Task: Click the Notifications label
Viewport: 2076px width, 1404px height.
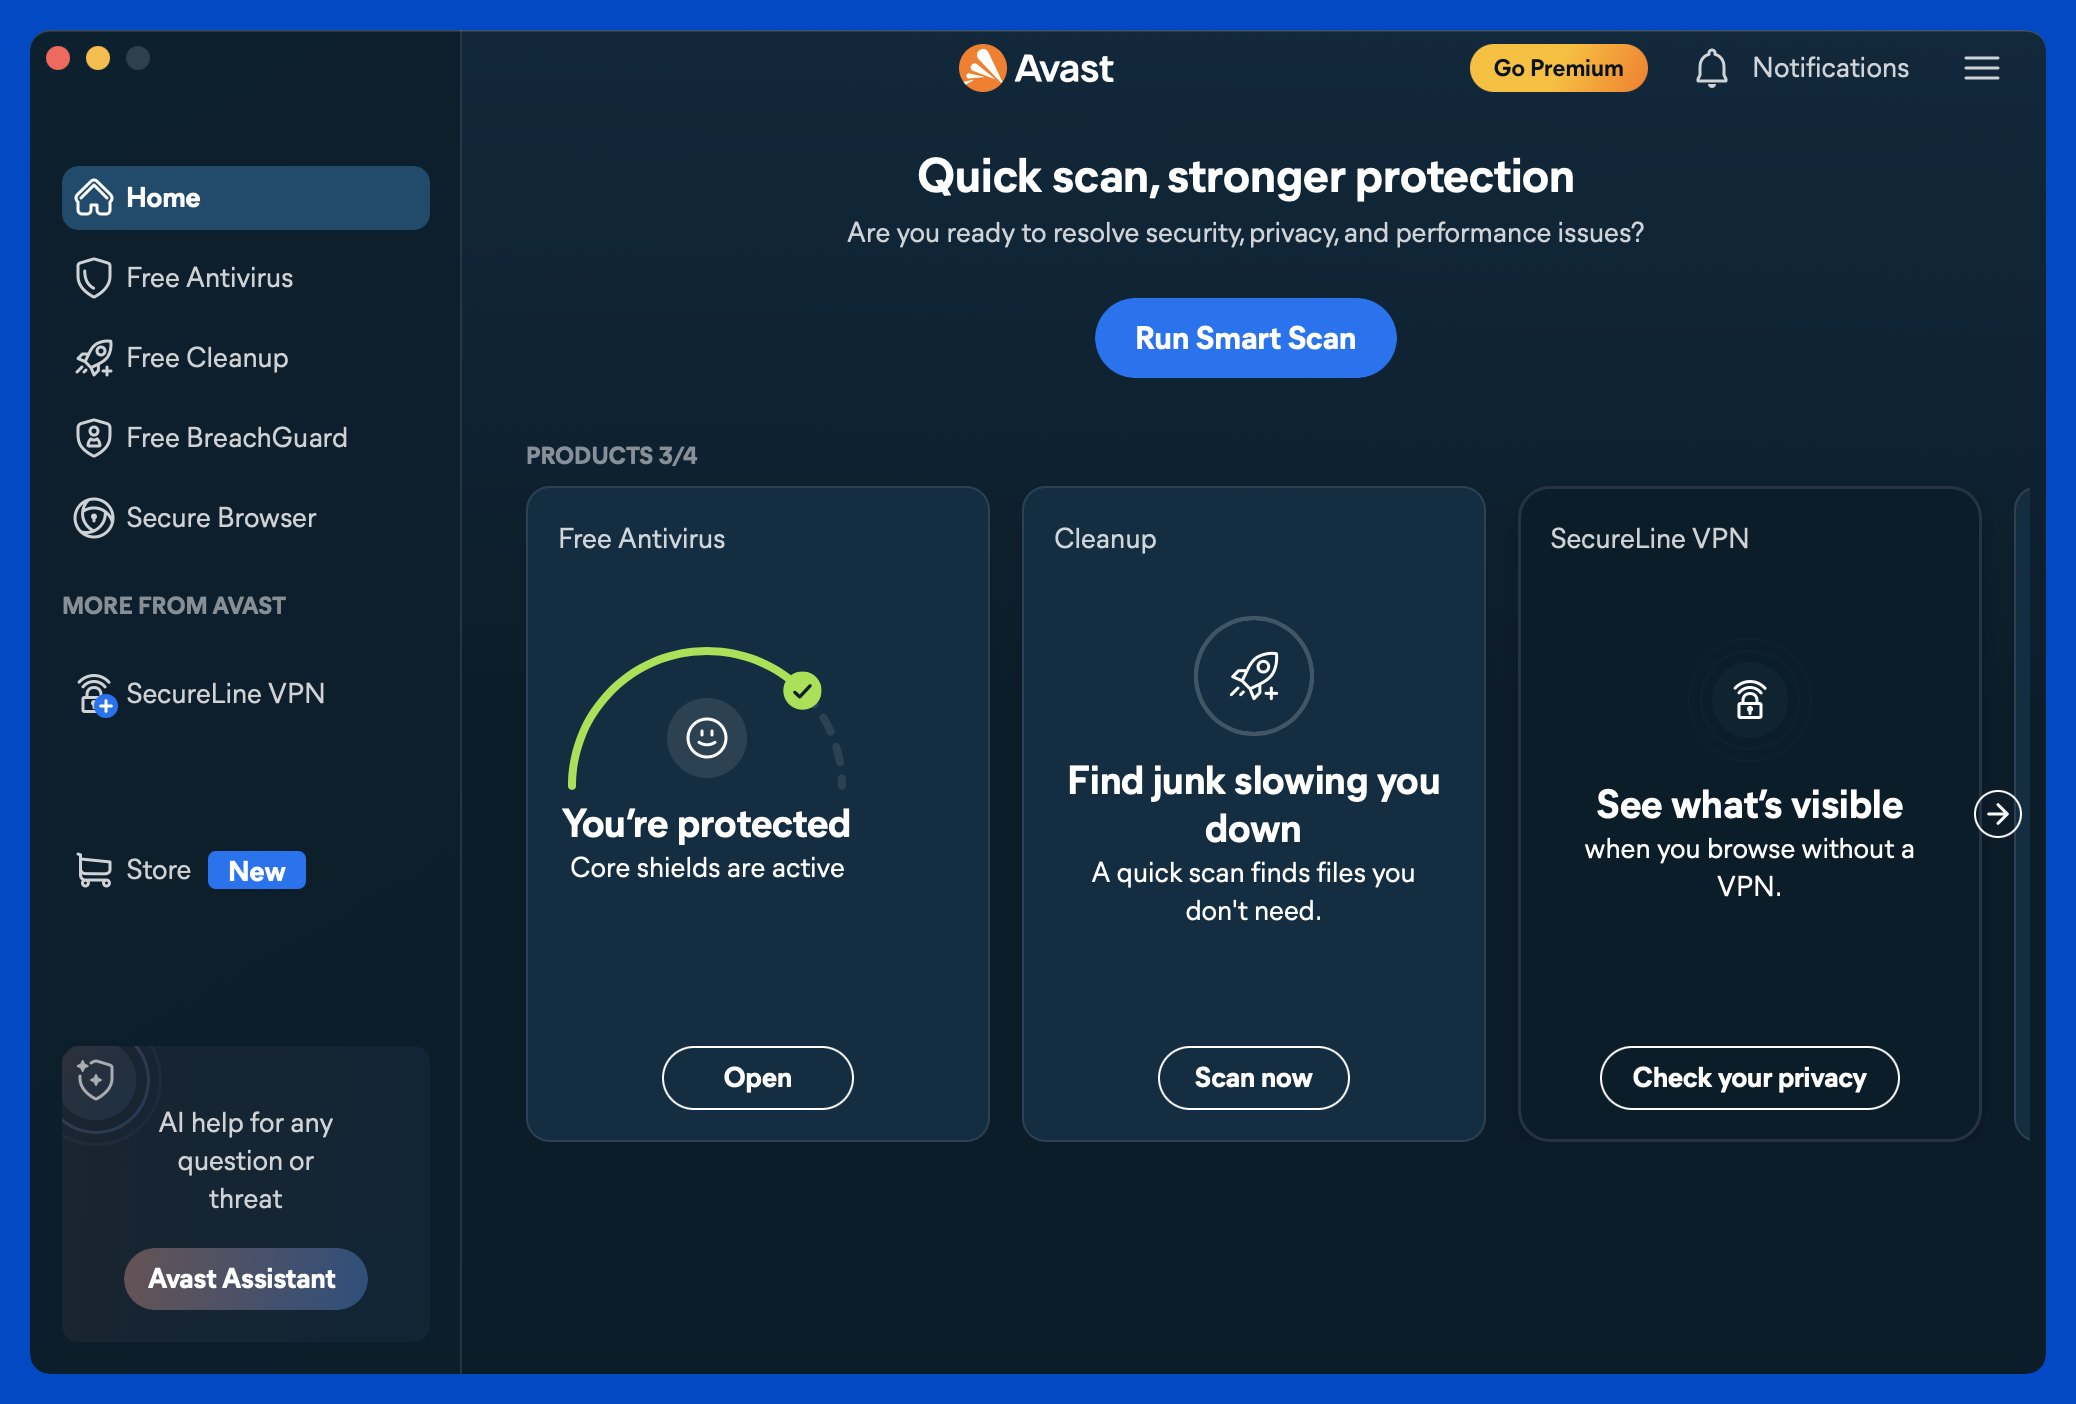Action: point(1830,68)
